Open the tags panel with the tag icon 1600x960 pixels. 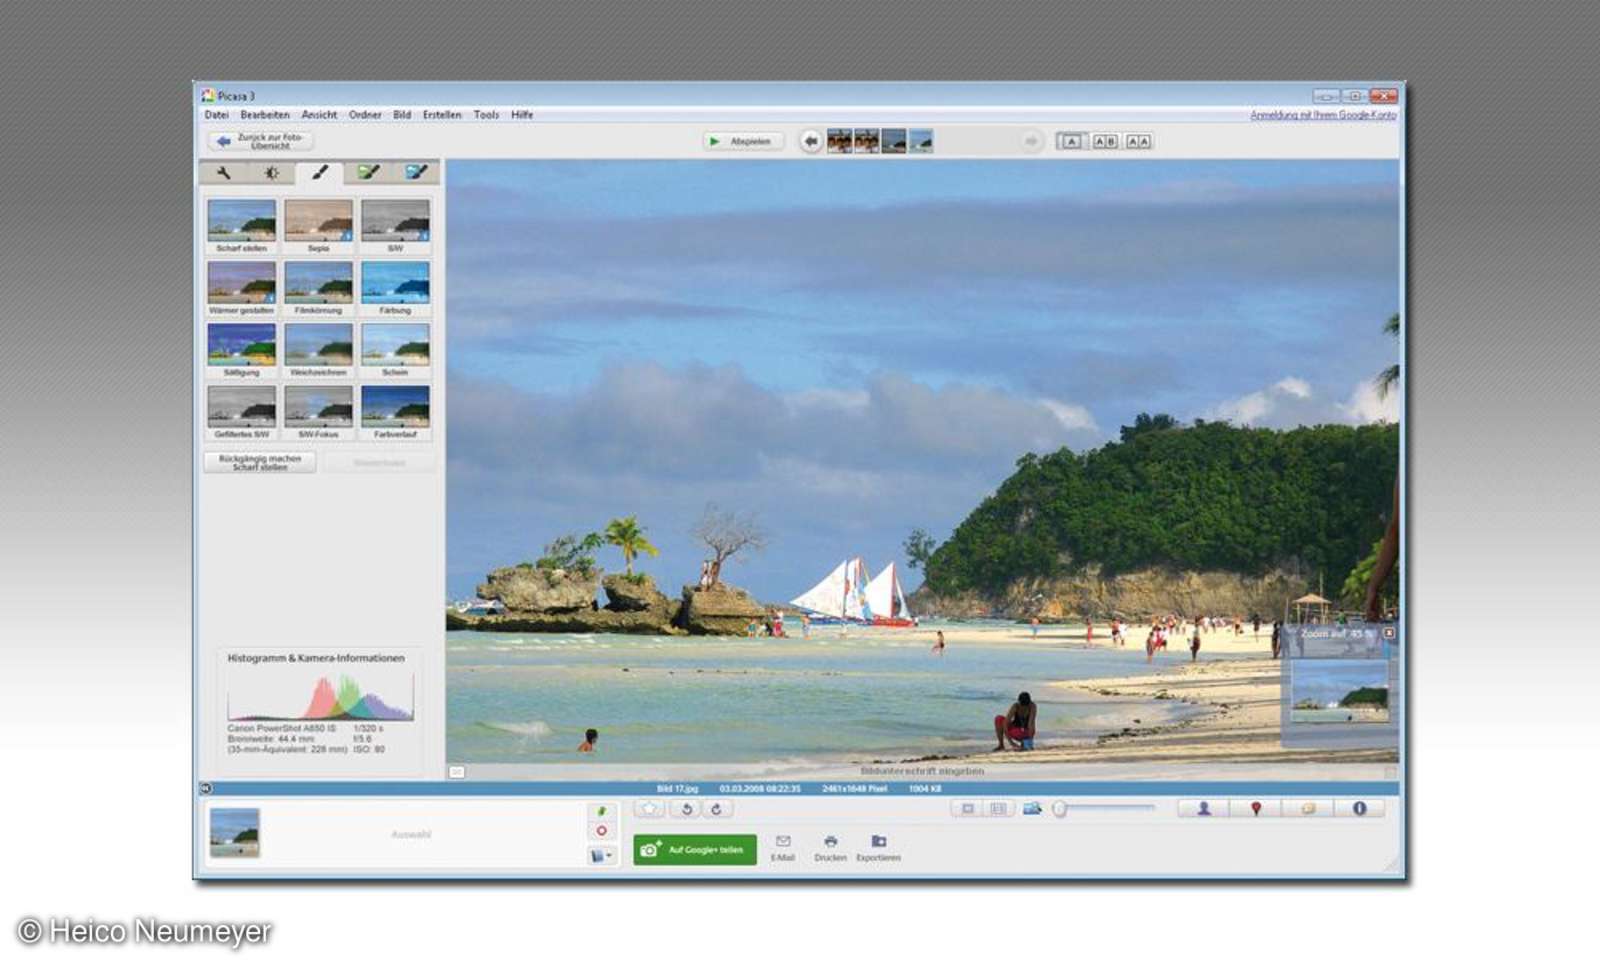point(1310,810)
